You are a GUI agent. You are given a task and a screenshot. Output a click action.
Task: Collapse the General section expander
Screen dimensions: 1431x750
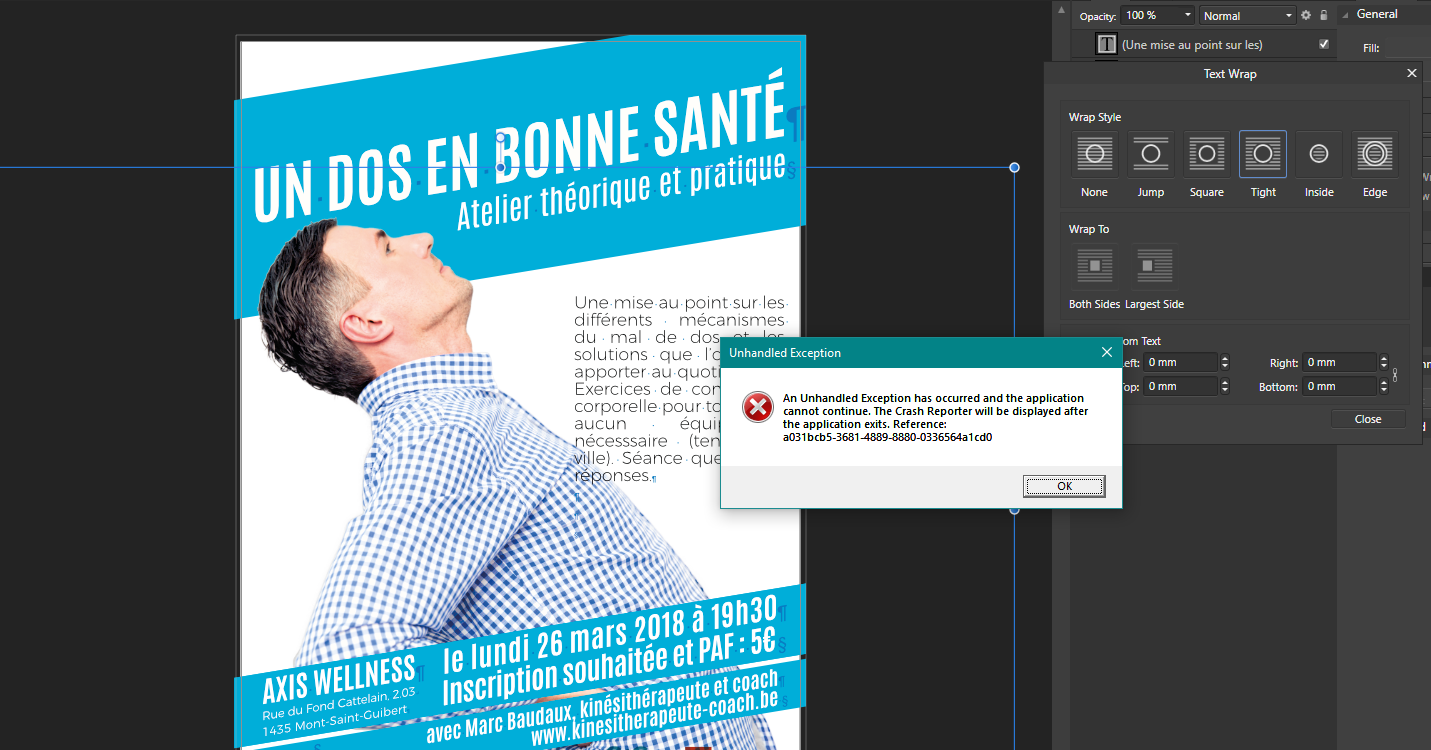coord(1345,14)
